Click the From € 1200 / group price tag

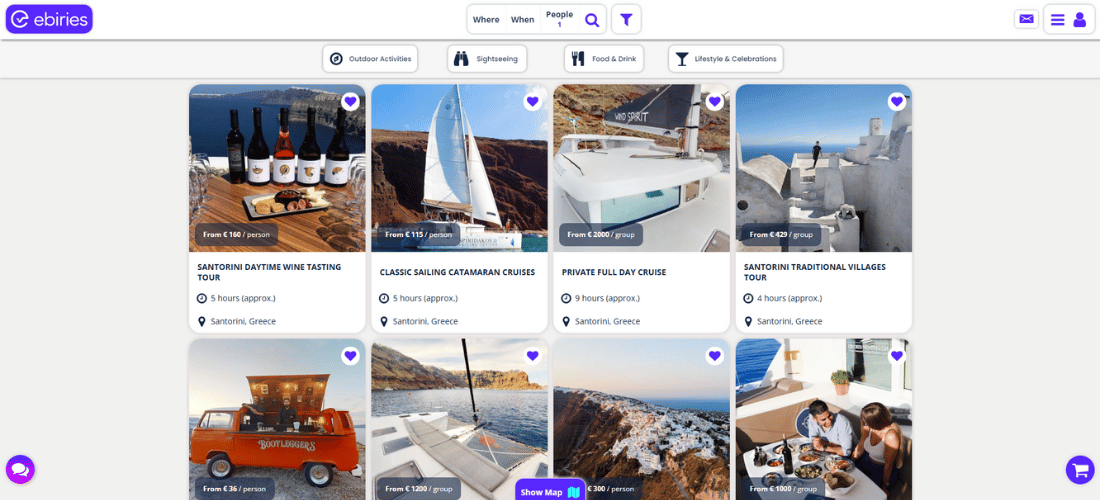419,489
